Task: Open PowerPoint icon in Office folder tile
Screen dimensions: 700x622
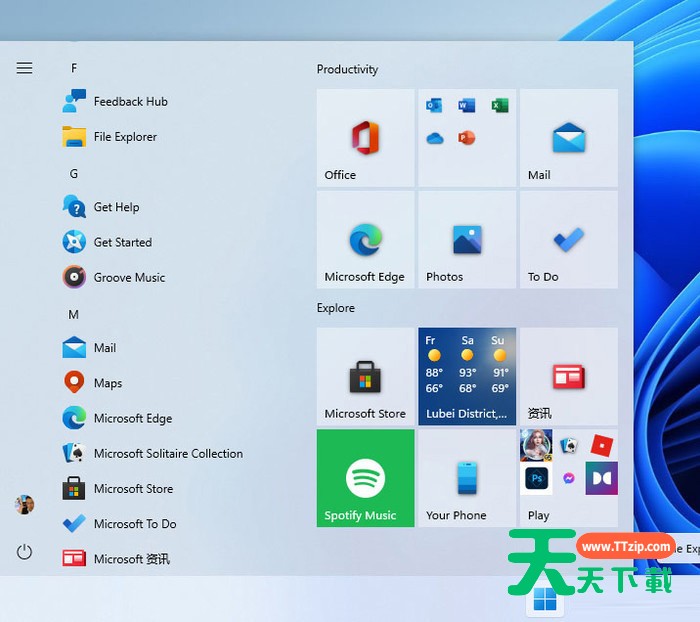Action: pyautogui.click(x=467, y=138)
